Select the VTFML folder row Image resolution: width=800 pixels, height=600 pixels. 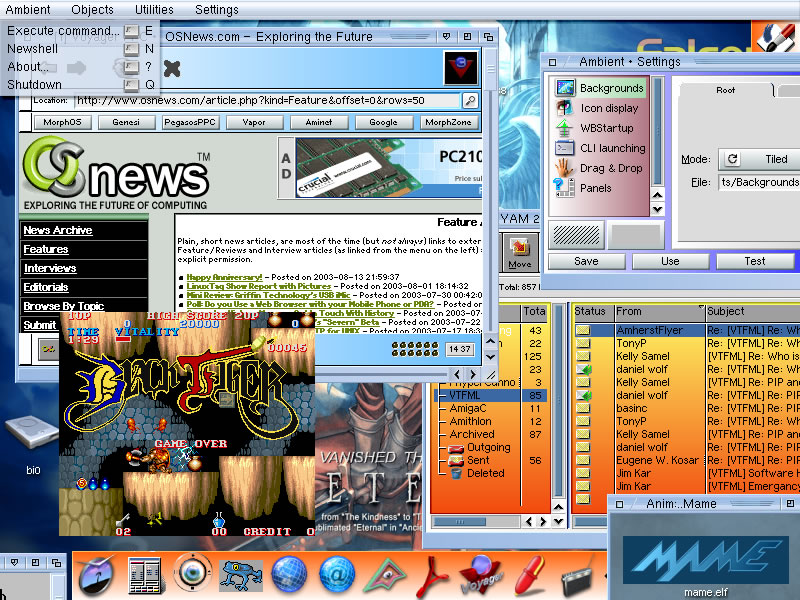[490, 395]
